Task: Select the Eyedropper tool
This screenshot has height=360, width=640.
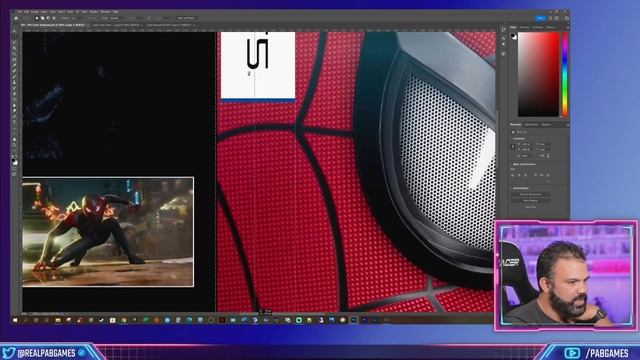Action: tap(15, 65)
